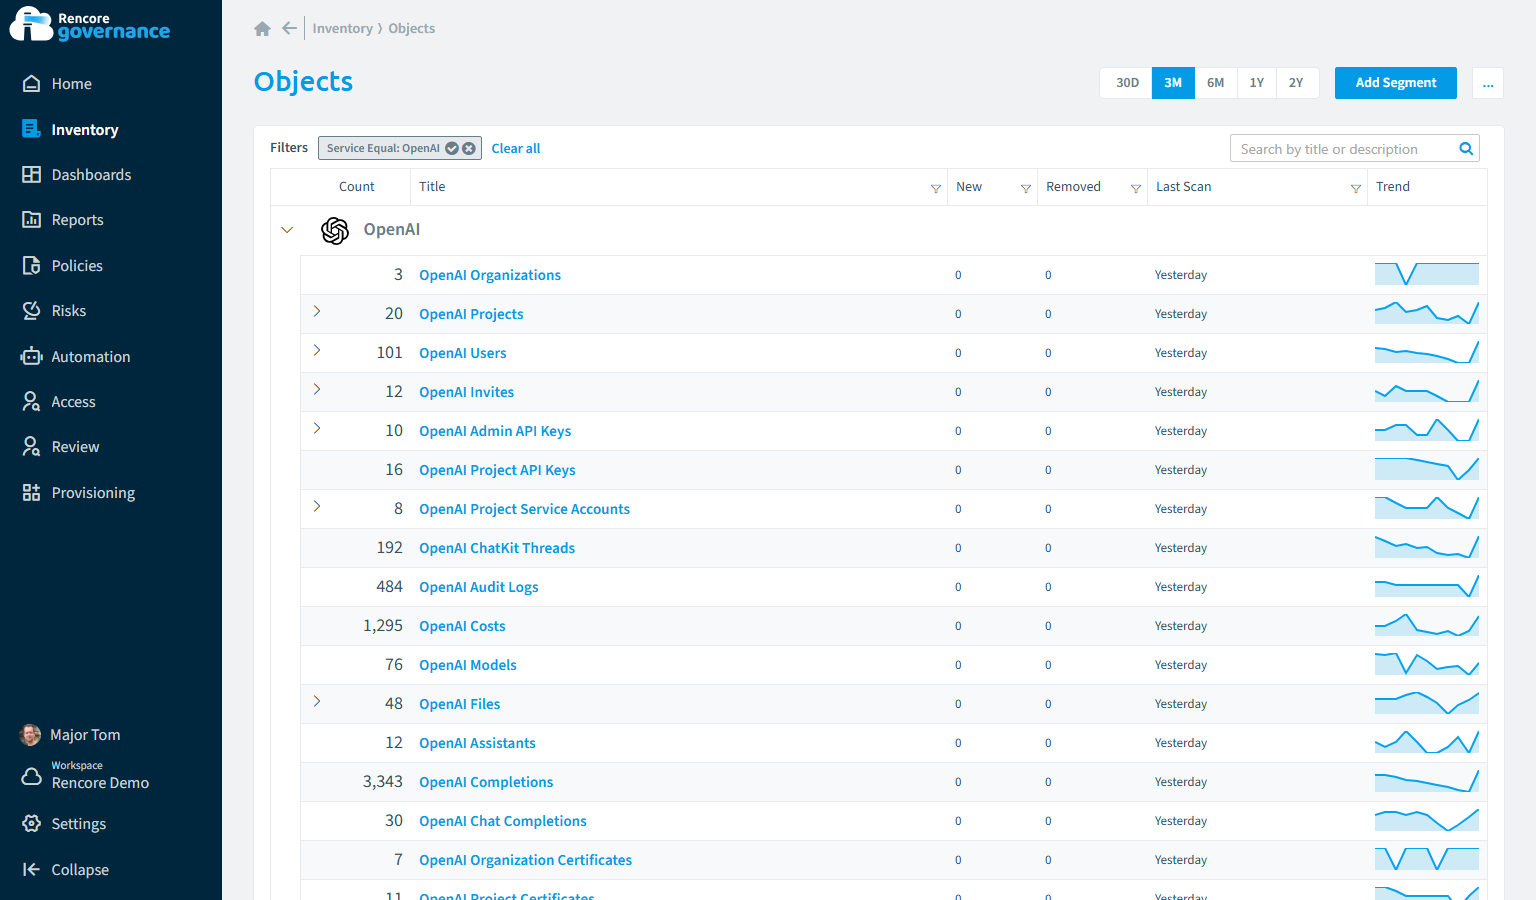This screenshot has height=900, width=1536.
Task: Expand the OpenAI Project Service Accounts row
Action: pyautogui.click(x=317, y=507)
